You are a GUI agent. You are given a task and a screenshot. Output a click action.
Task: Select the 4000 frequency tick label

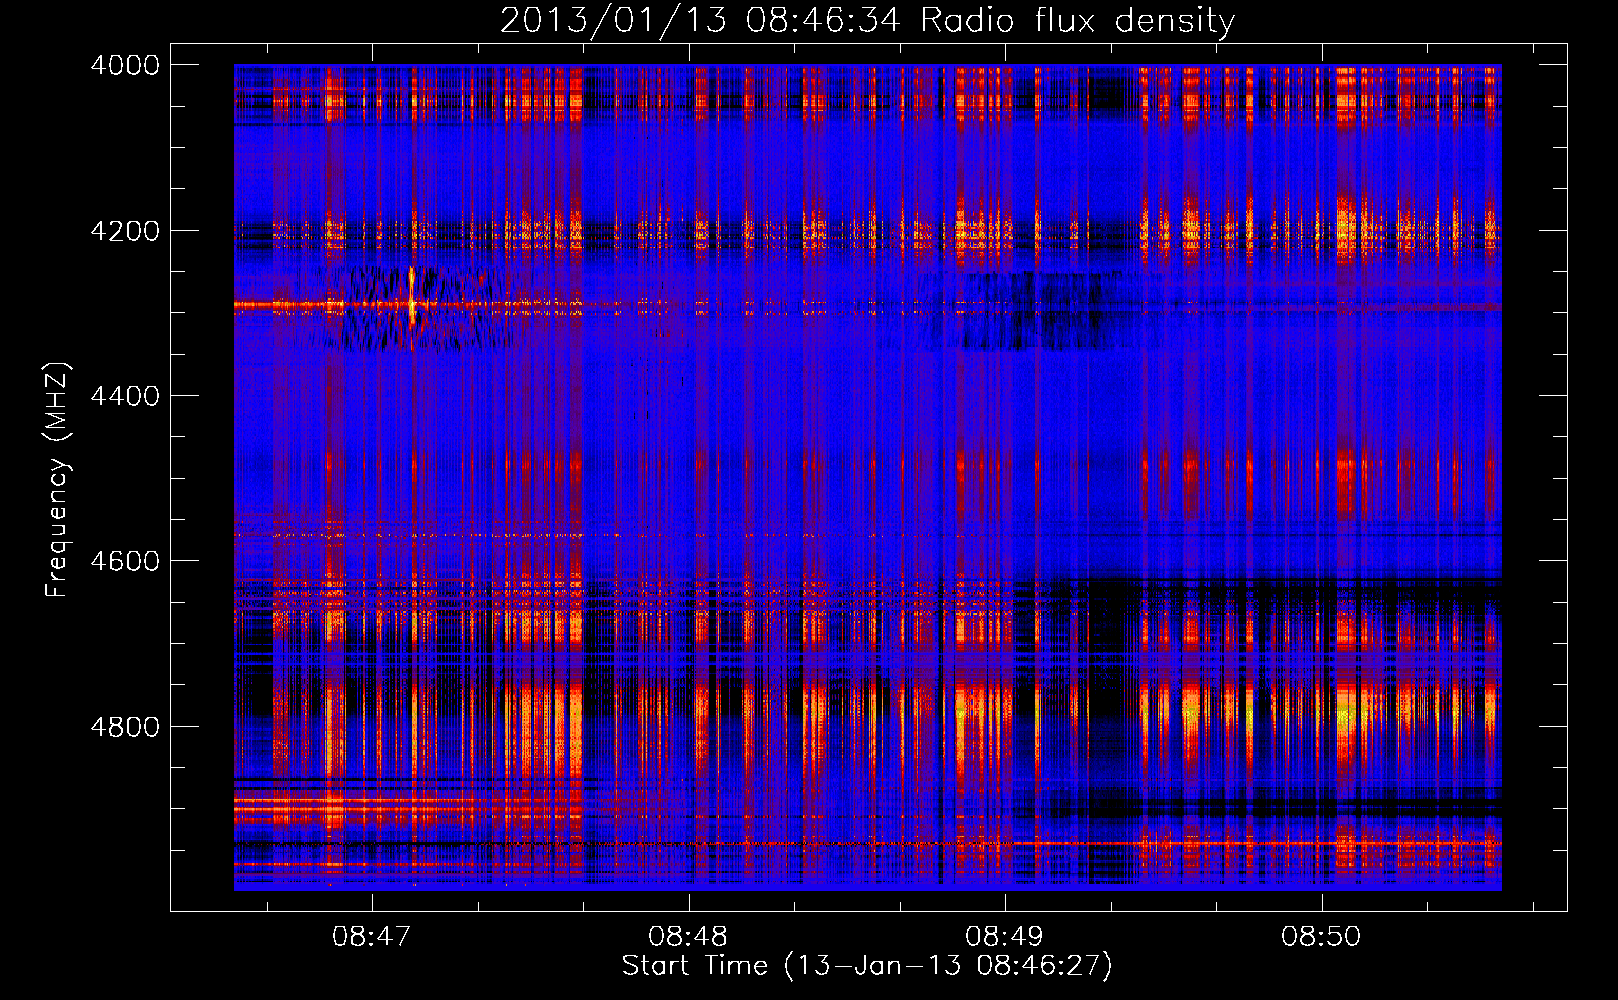point(125,65)
